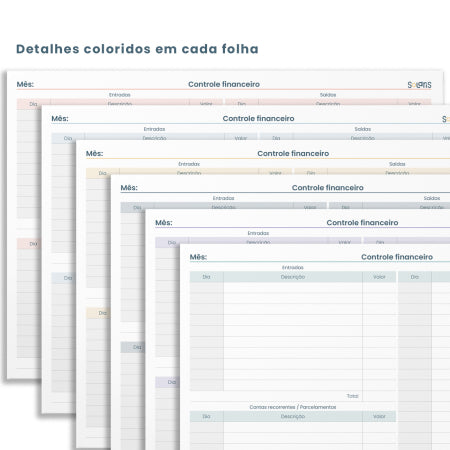Click "Contas recorrentes / Parcelamentos" heading
This screenshot has width=450, height=450.
tap(293, 407)
